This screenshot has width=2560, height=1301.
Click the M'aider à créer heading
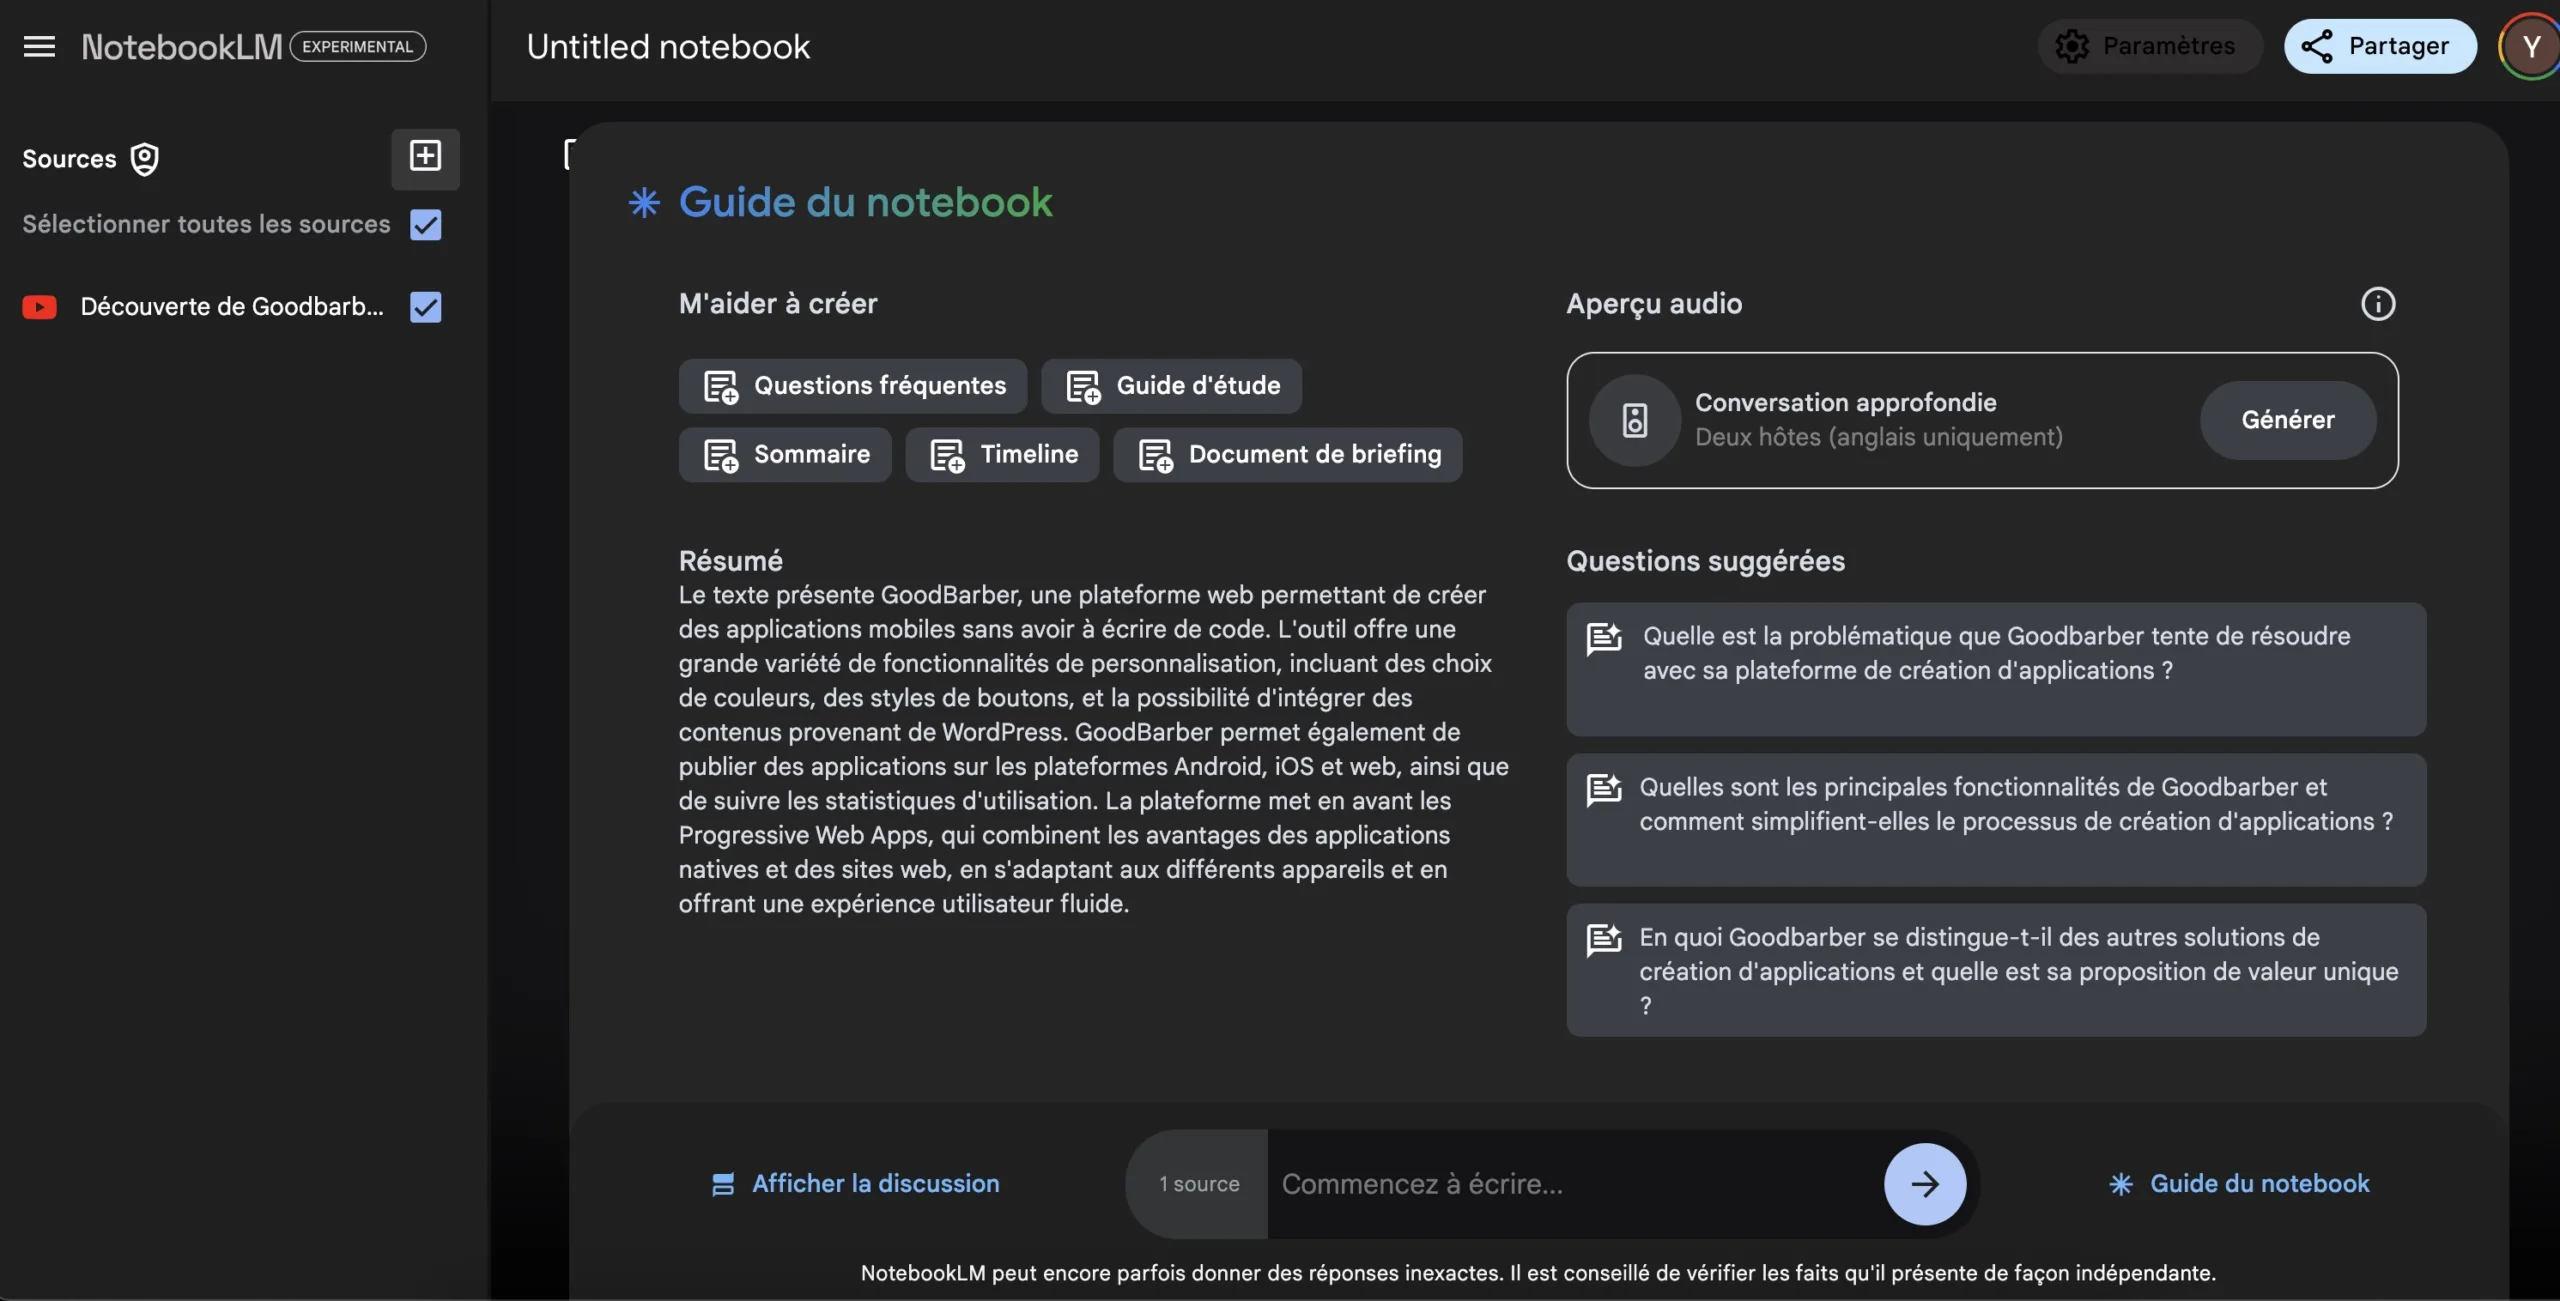point(778,304)
